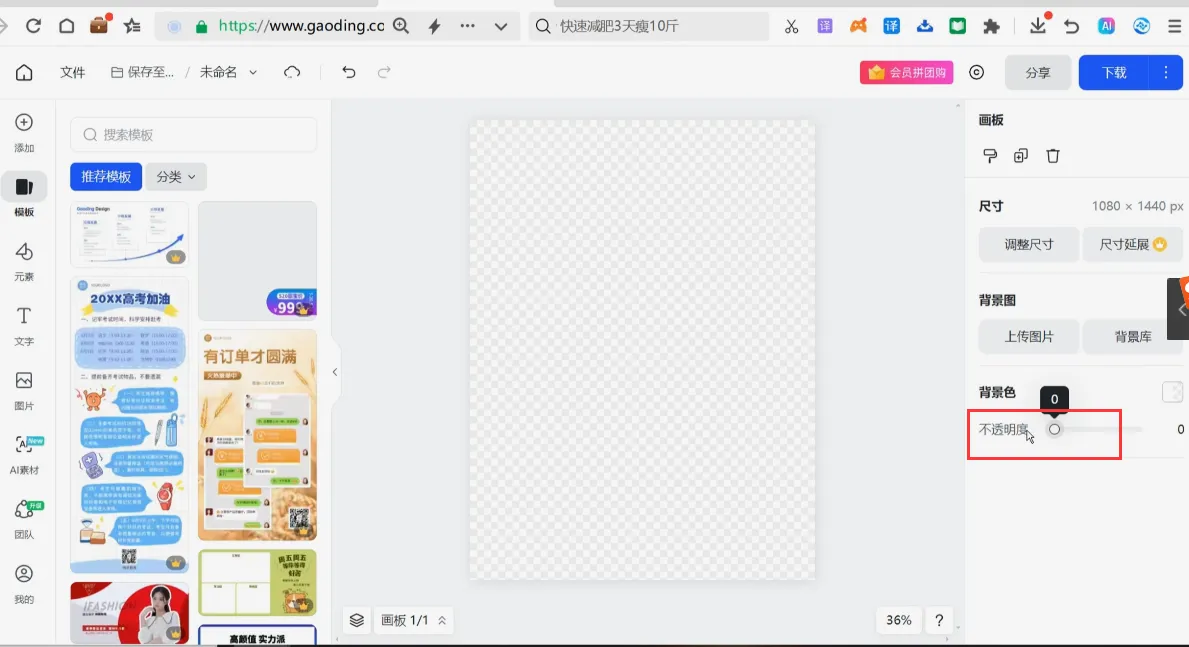Open the layers panel icon at bottom
Viewport: 1189px width, 647px height.
pyautogui.click(x=356, y=620)
